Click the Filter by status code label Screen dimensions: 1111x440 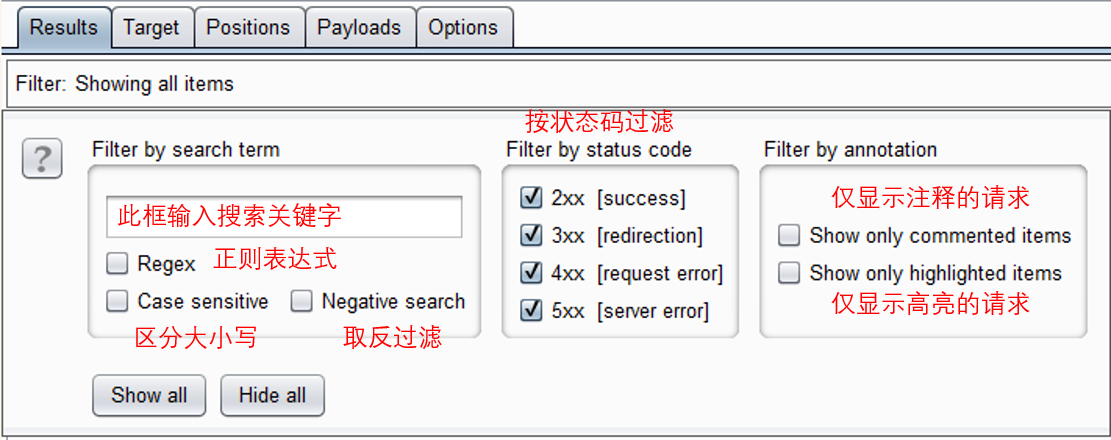pyautogui.click(x=598, y=150)
